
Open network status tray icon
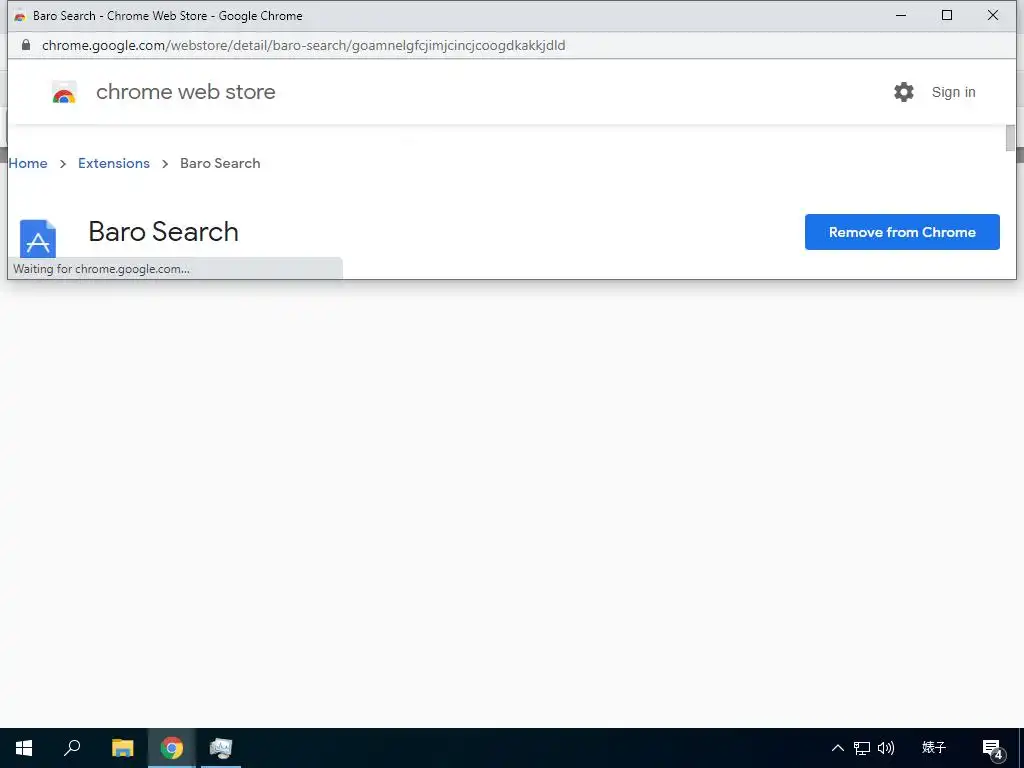pos(862,748)
